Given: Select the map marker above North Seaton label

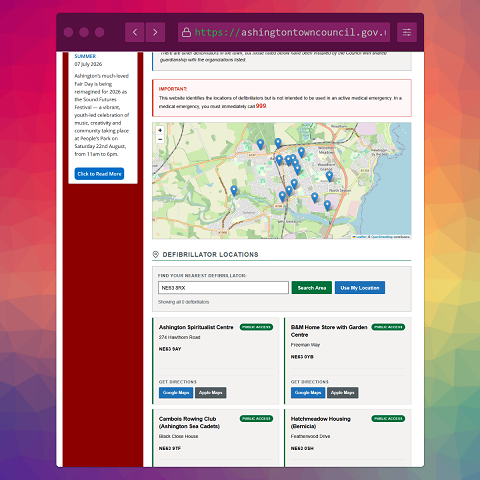Looking at the screenshot, I should click(x=329, y=176).
